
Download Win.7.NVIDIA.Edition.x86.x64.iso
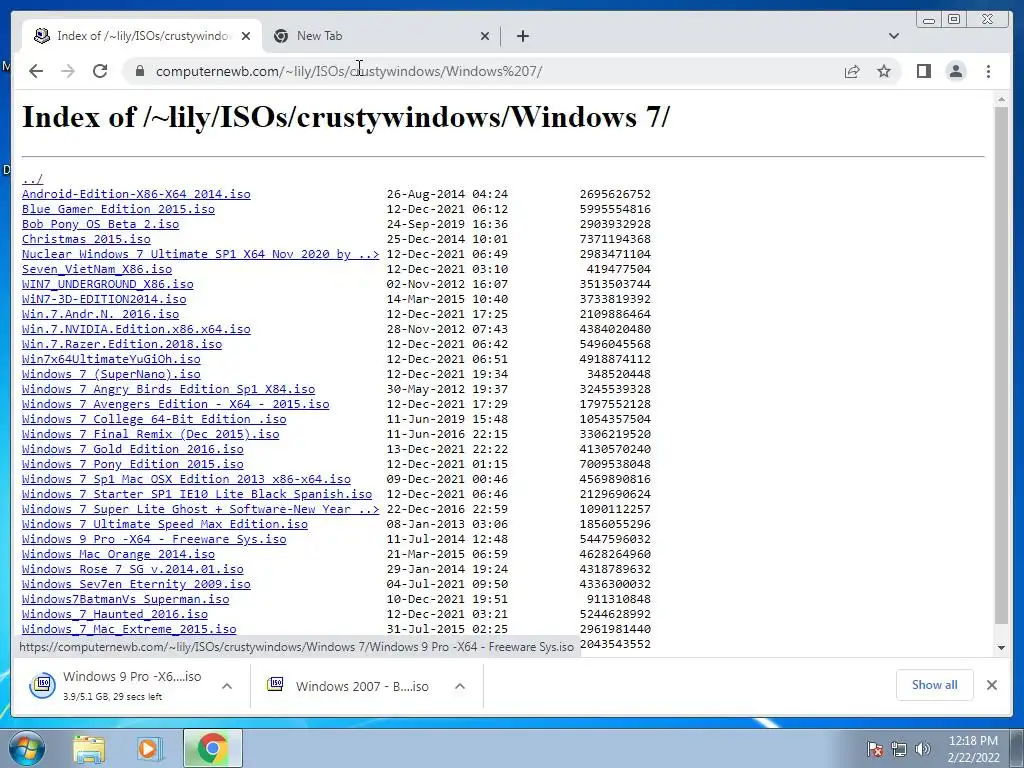[136, 329]
